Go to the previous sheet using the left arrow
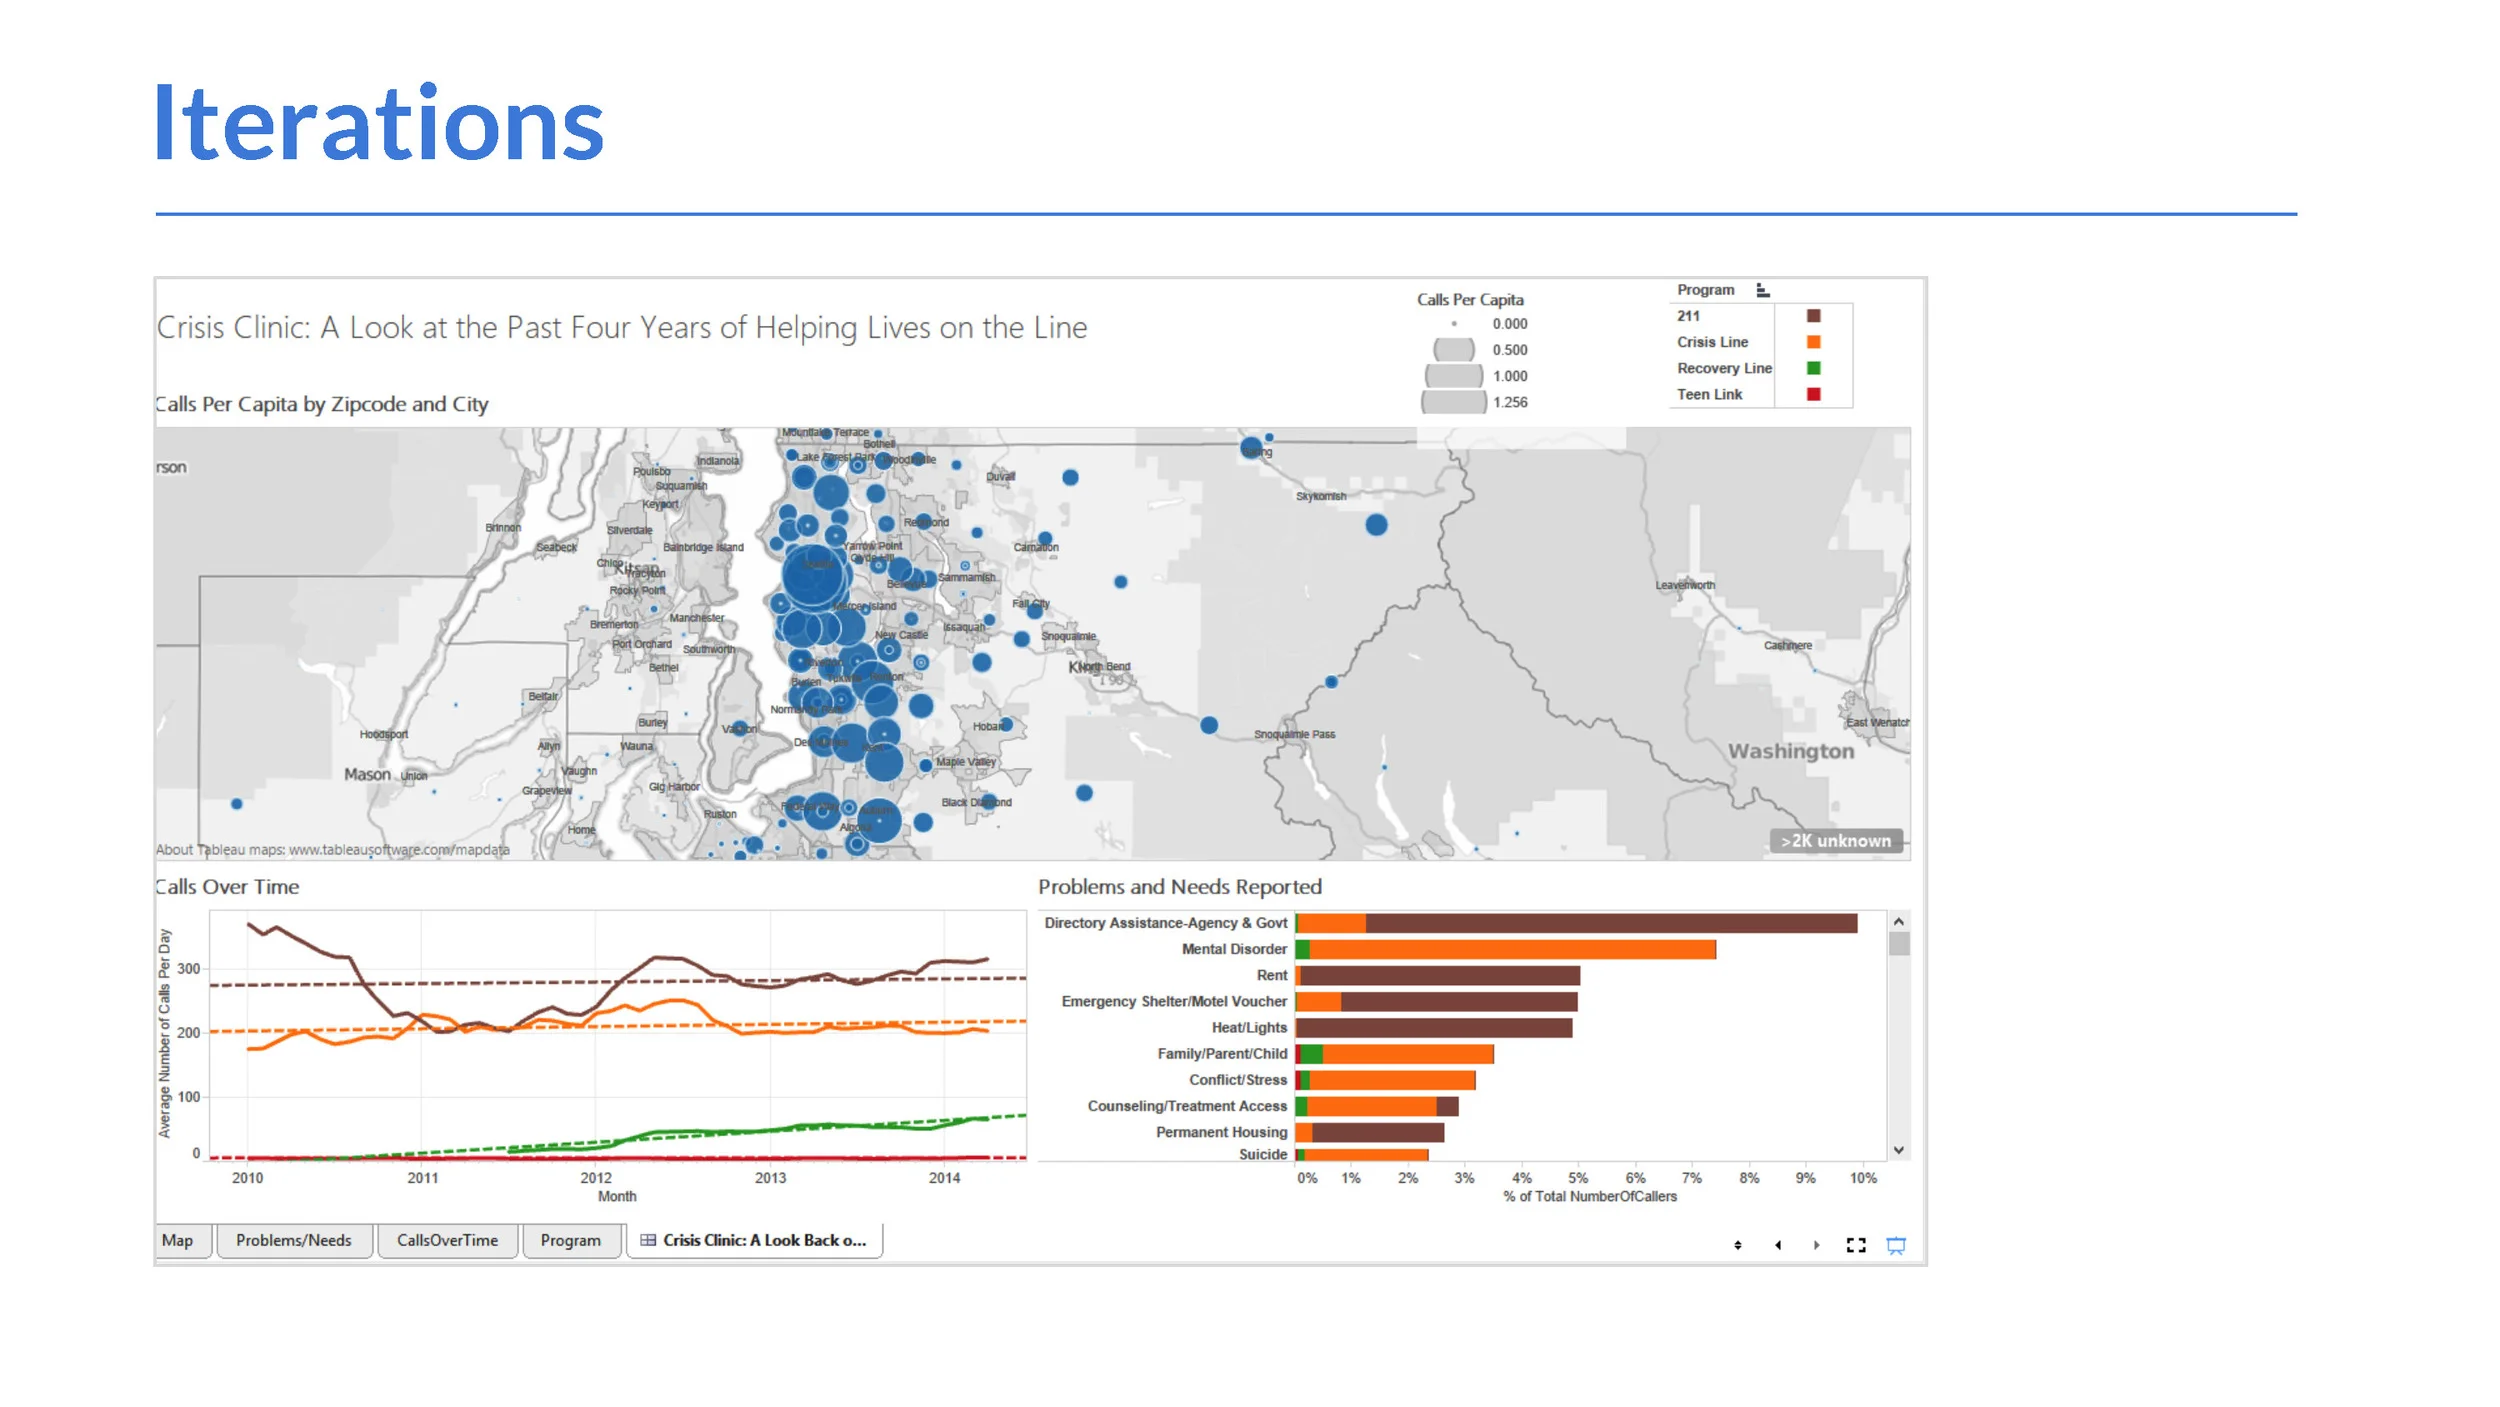 (x=1777, y=1245)
